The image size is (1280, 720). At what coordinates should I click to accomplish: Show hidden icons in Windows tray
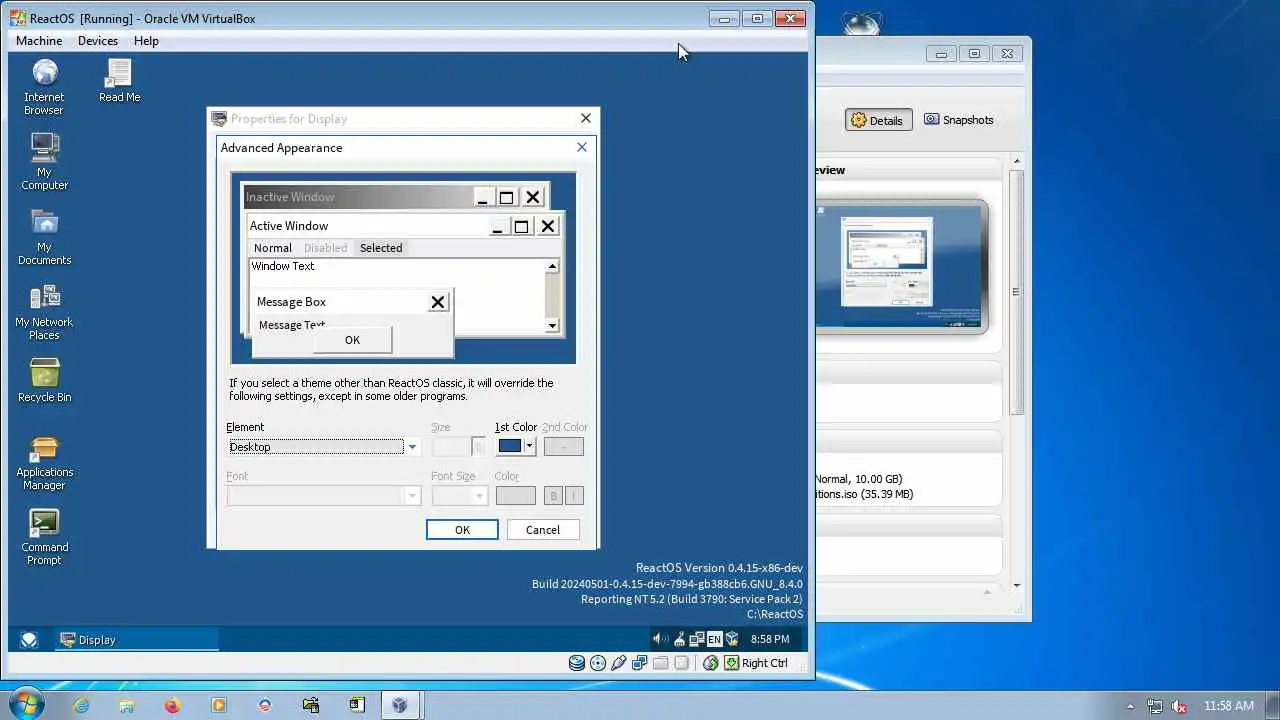pyautogui.click(x=1131, y=706)
